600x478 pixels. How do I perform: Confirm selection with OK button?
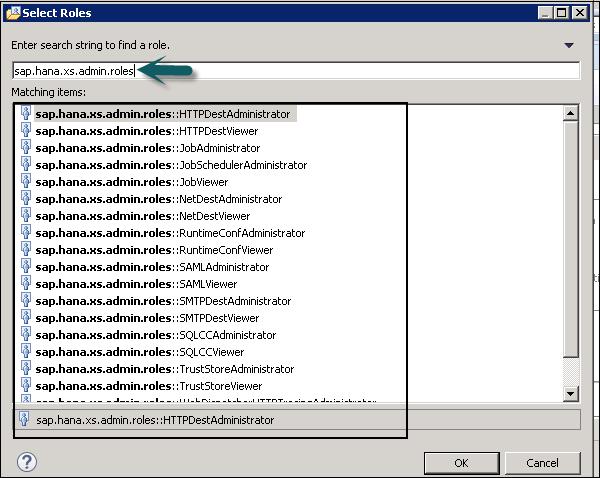tap(461, 463)
